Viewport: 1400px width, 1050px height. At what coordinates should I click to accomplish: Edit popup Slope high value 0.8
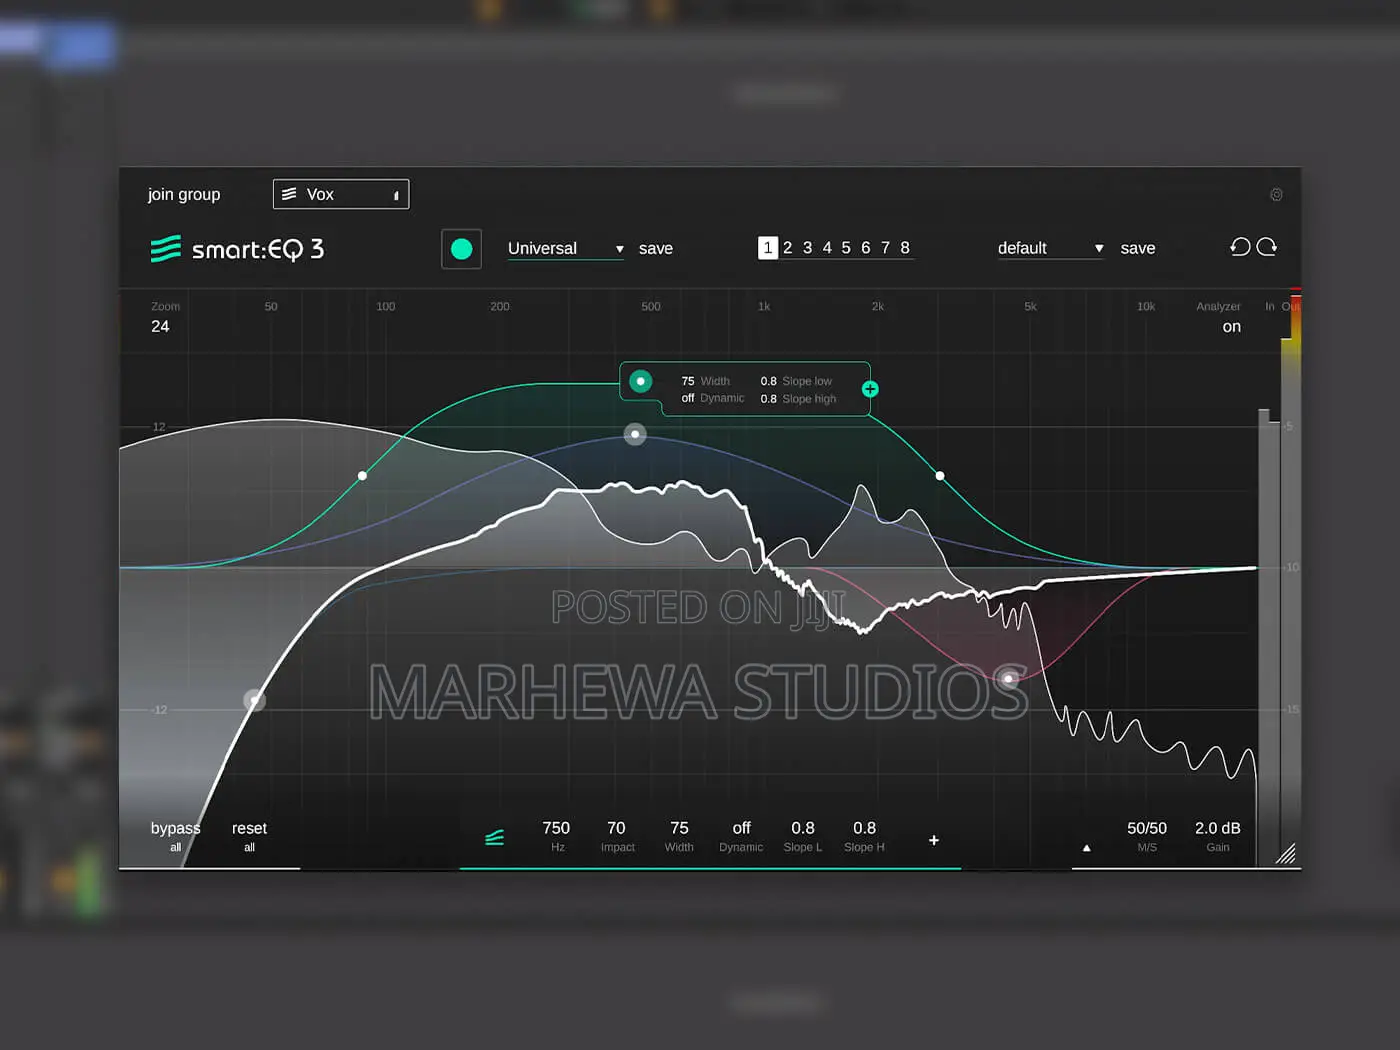point(768,399)
